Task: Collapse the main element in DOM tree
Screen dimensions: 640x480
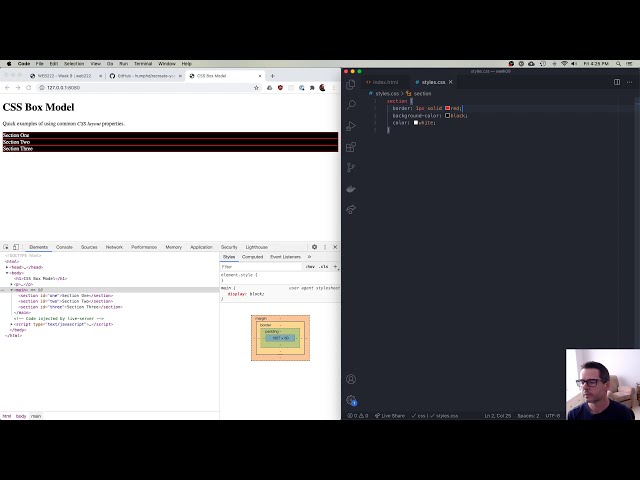Action: click(x=11, y=290)
